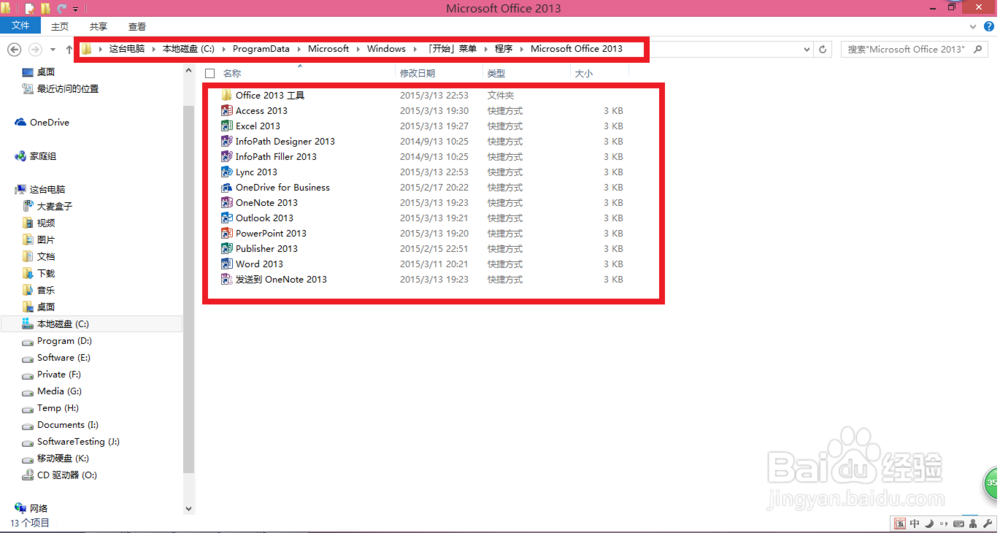
Task: Open the 查看 ribbon tab
Action: pyautogui.click(x=137, y=27)
